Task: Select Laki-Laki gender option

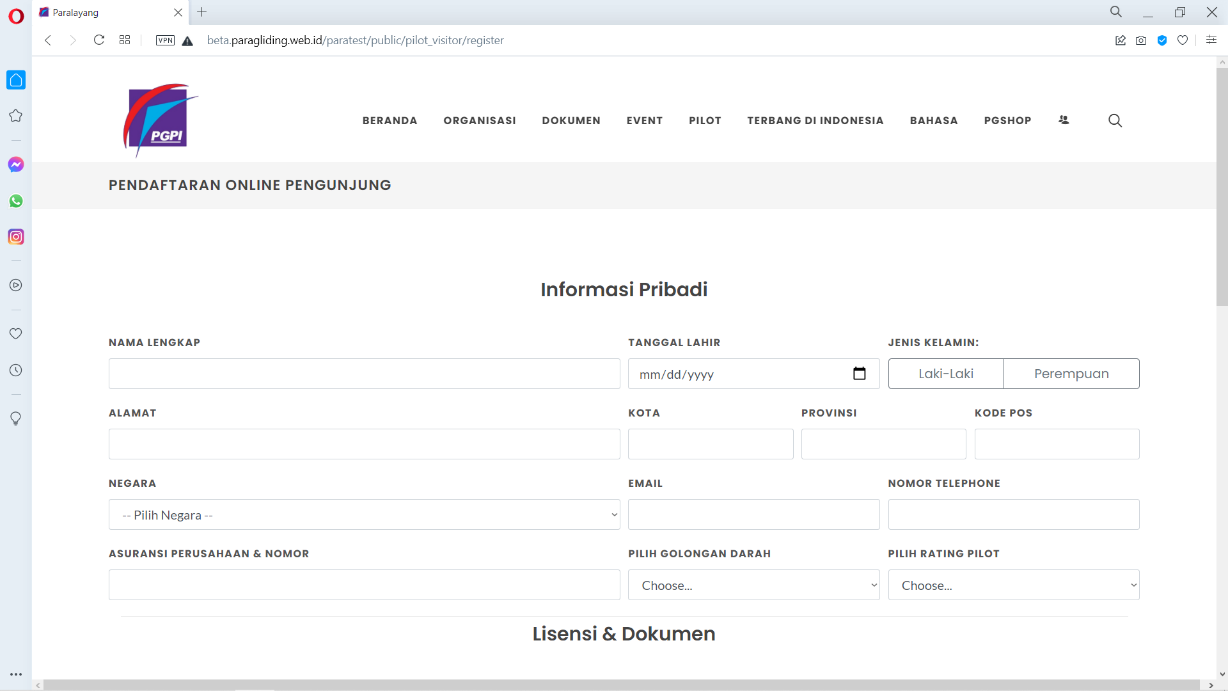Action: point(946,374)
